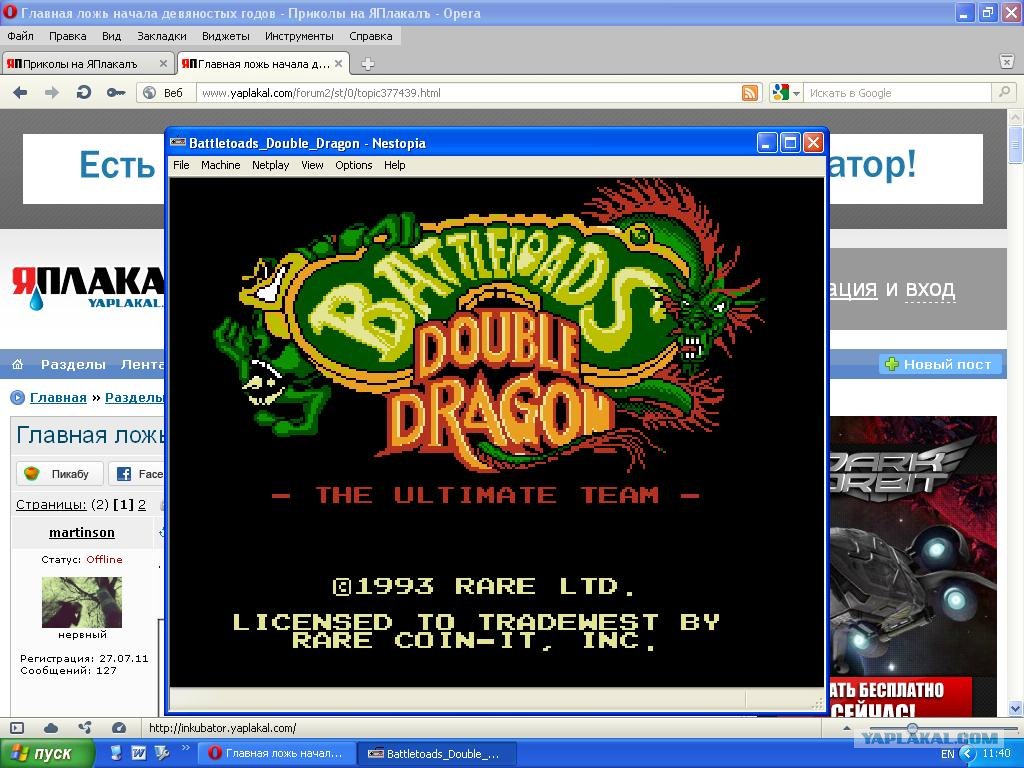Click Show Desktop in quick launch
The width and height of the screenshot is (1024, 768).
116,753
